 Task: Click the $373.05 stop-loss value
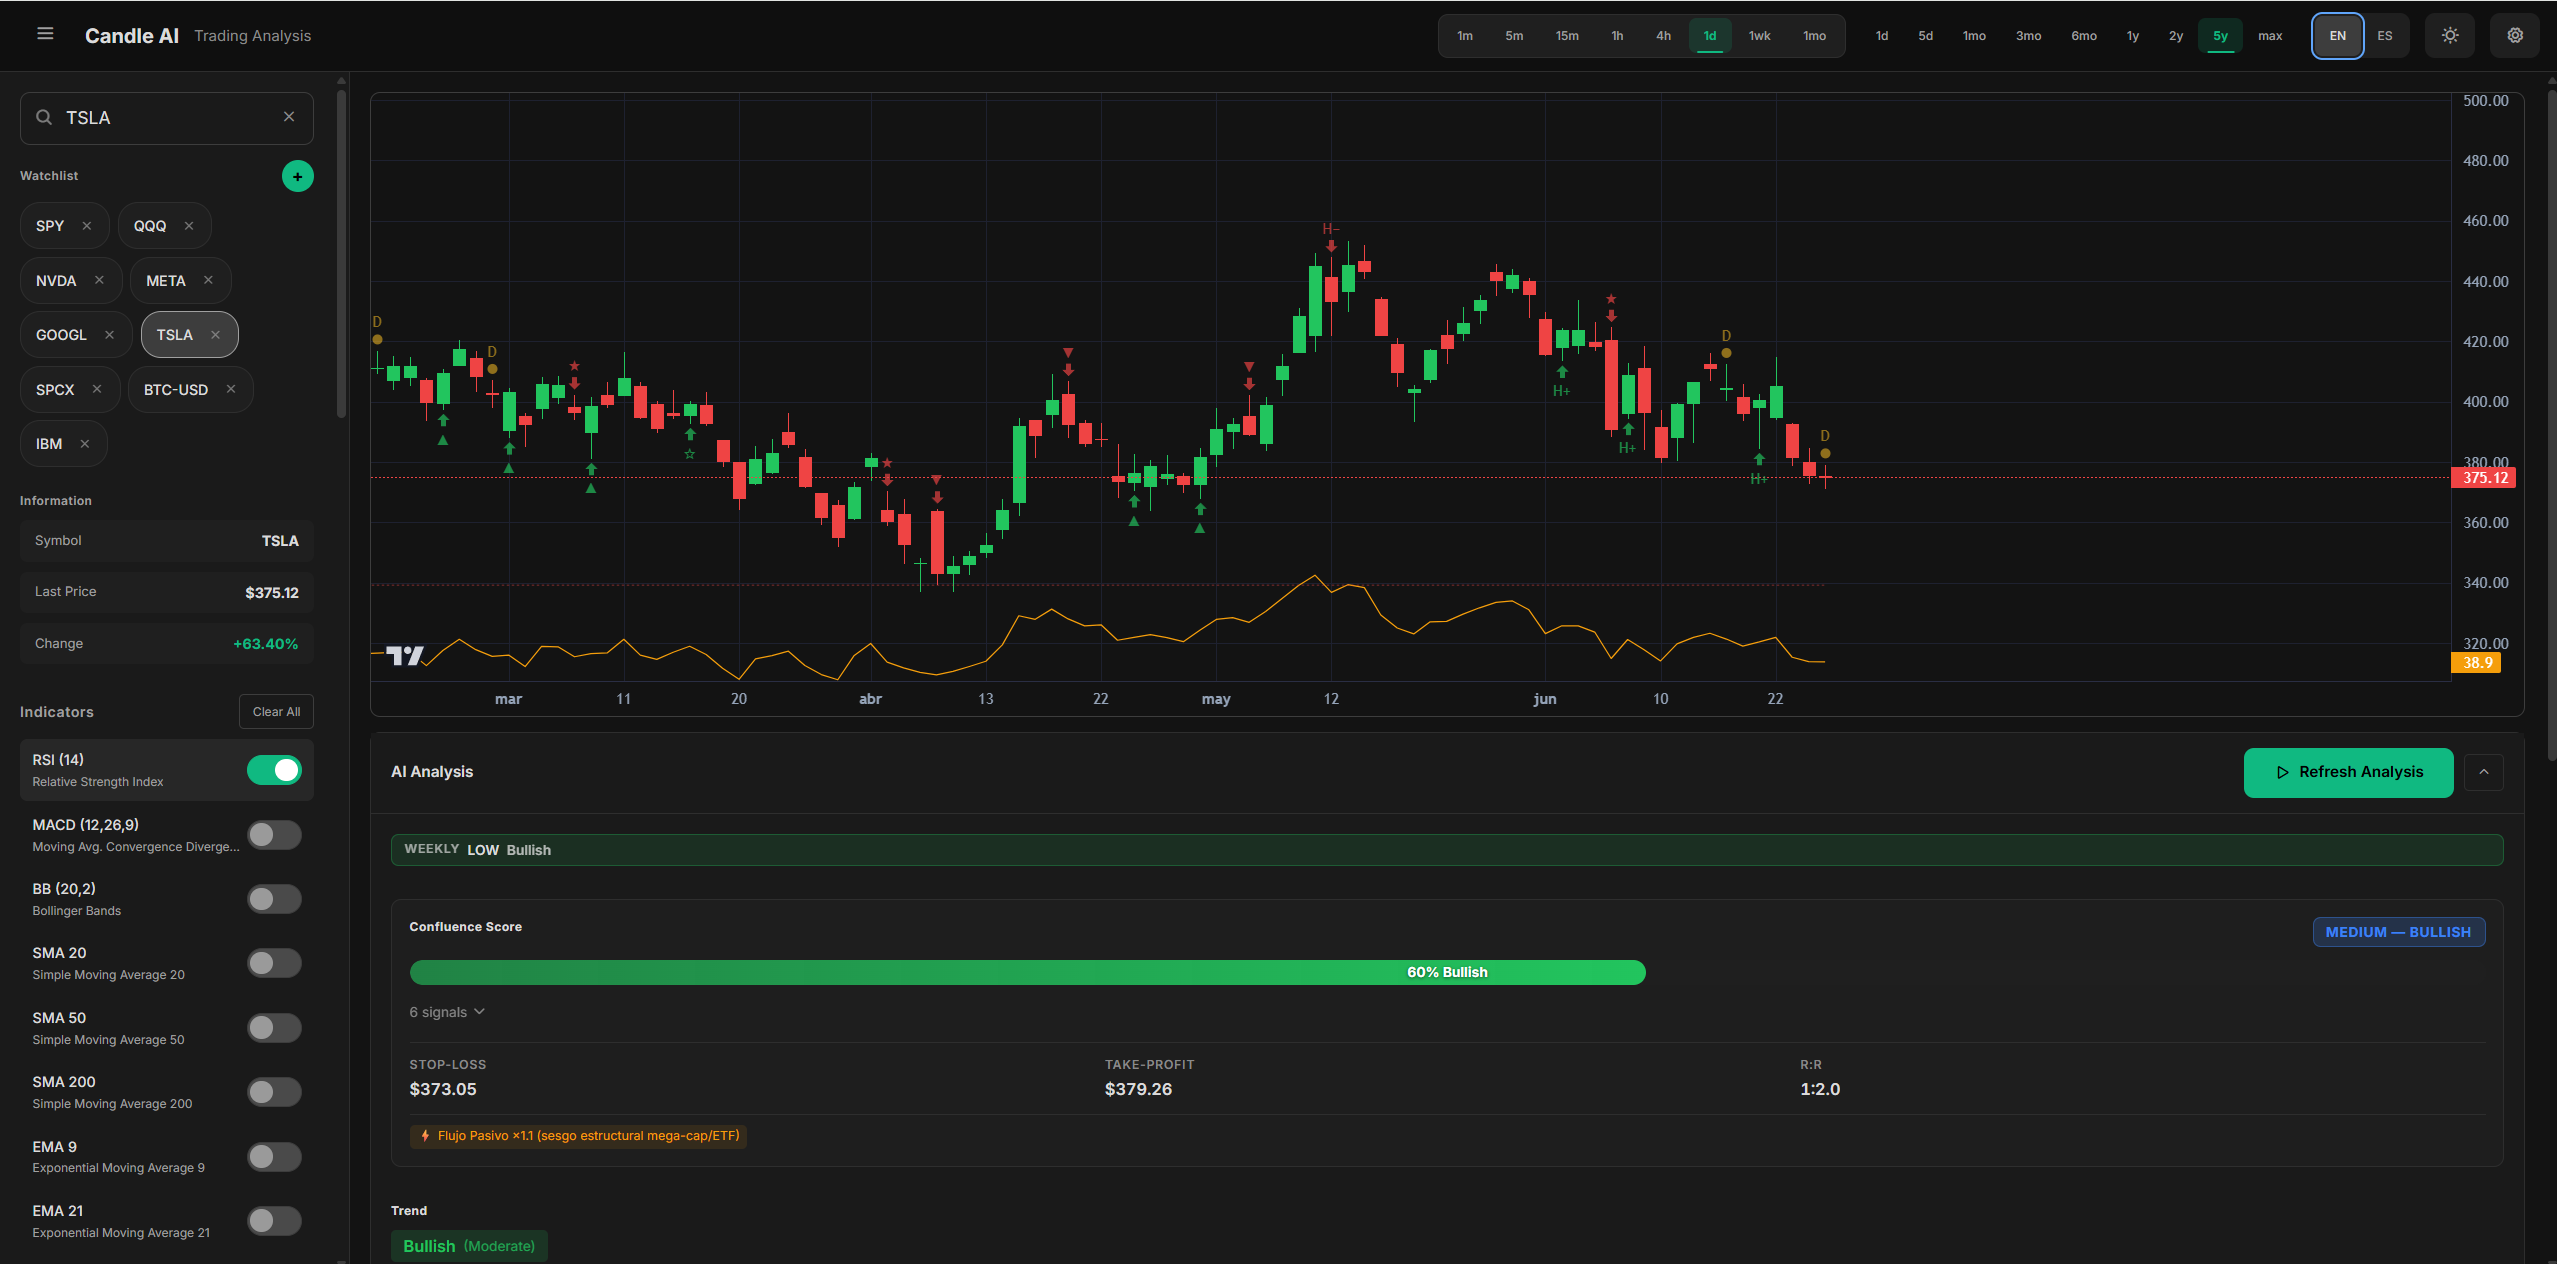(442, 1089)
